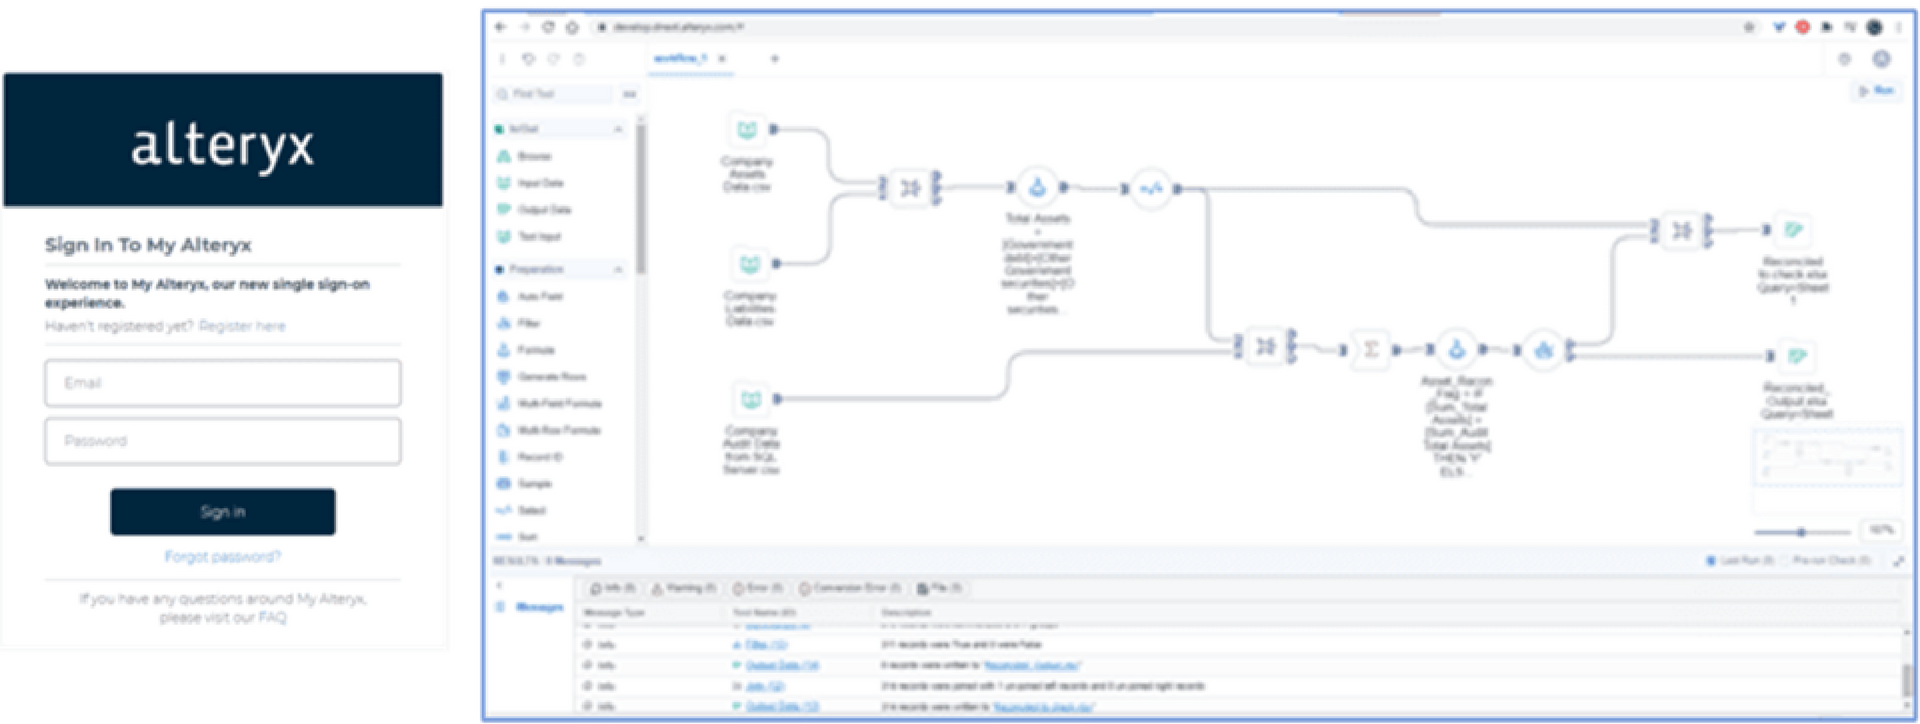Select Company Audit Data input node
1920x724 pixels.
click(751, 400)
